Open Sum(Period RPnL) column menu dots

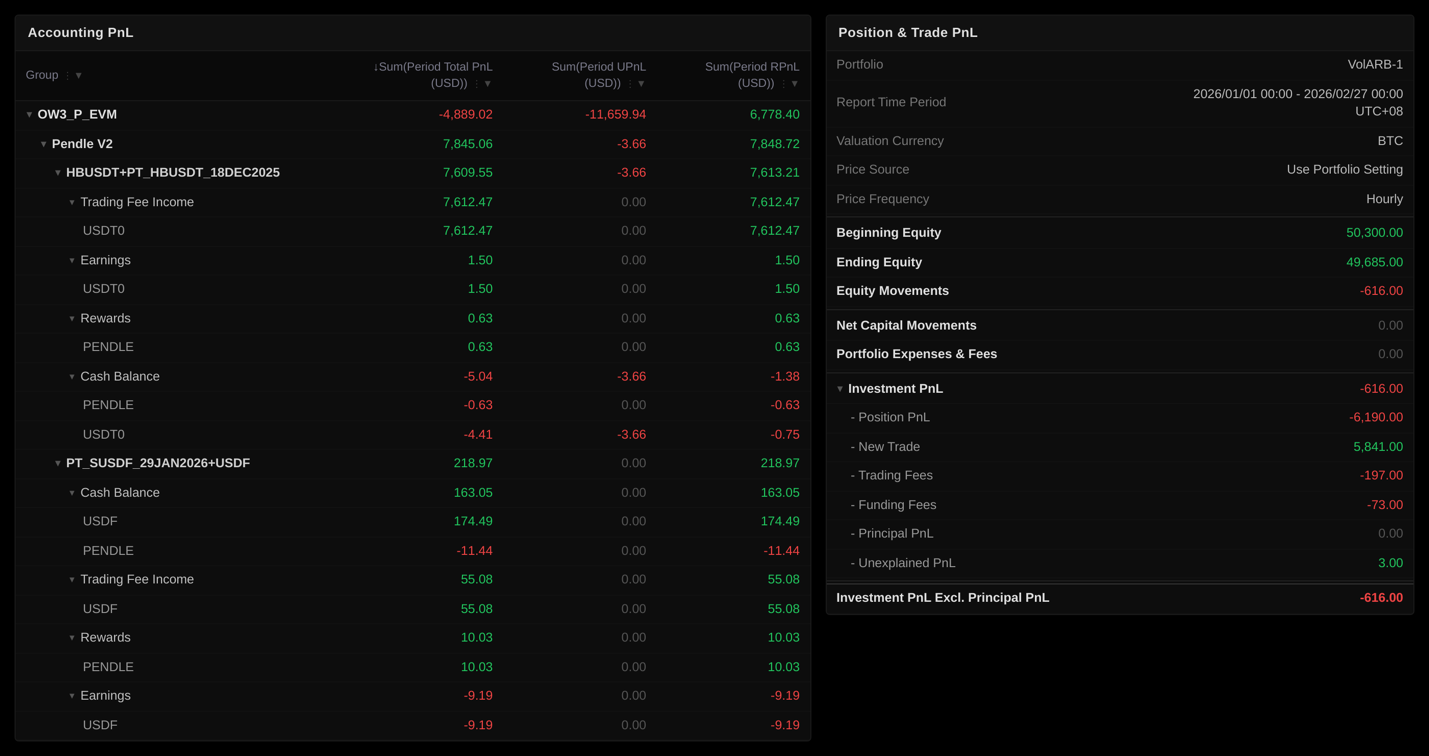[x=783, y=84]
